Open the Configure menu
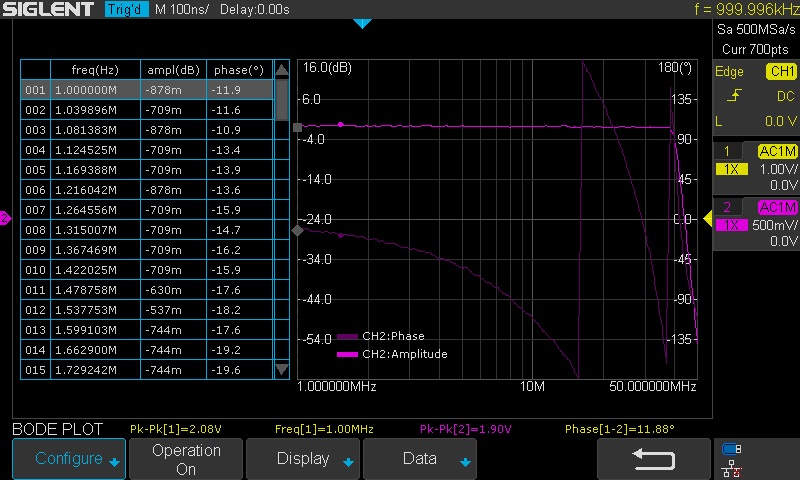The height and width of the screenshot is (480, 800). [69, 459]
